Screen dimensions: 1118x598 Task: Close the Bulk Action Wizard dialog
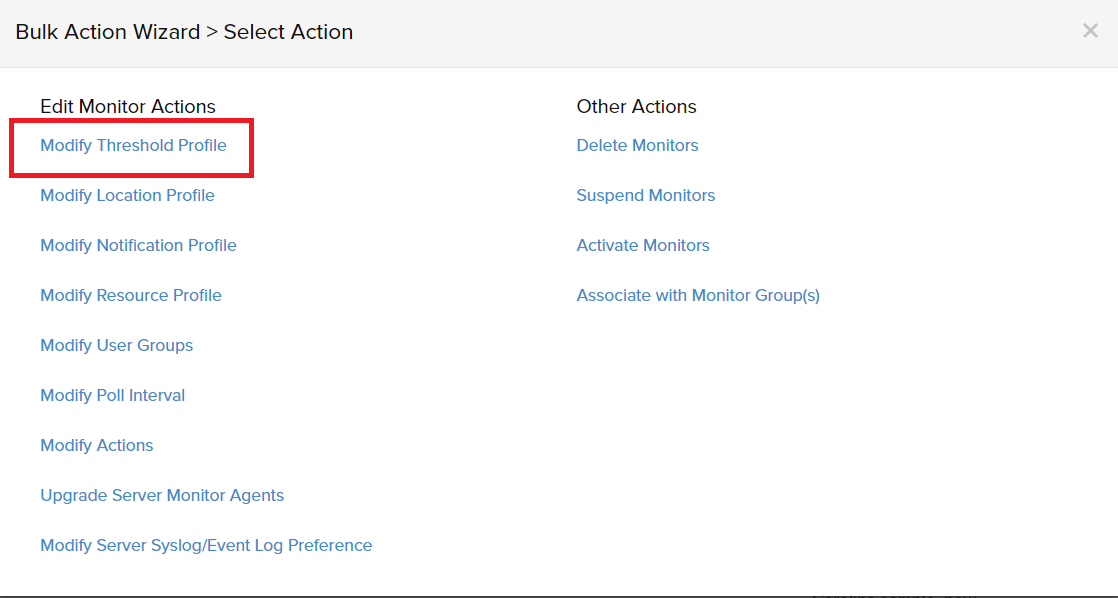[1090, 31]
